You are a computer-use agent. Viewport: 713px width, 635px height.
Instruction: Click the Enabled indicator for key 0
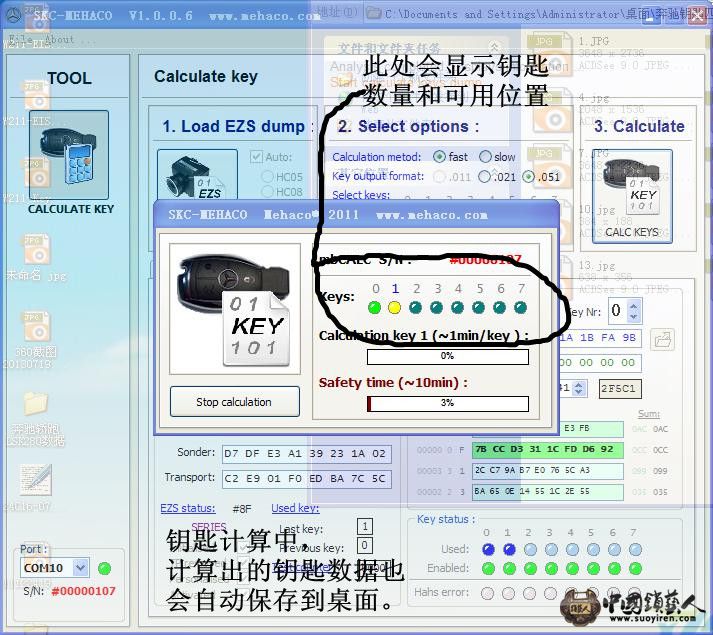(x=488, y=569)
